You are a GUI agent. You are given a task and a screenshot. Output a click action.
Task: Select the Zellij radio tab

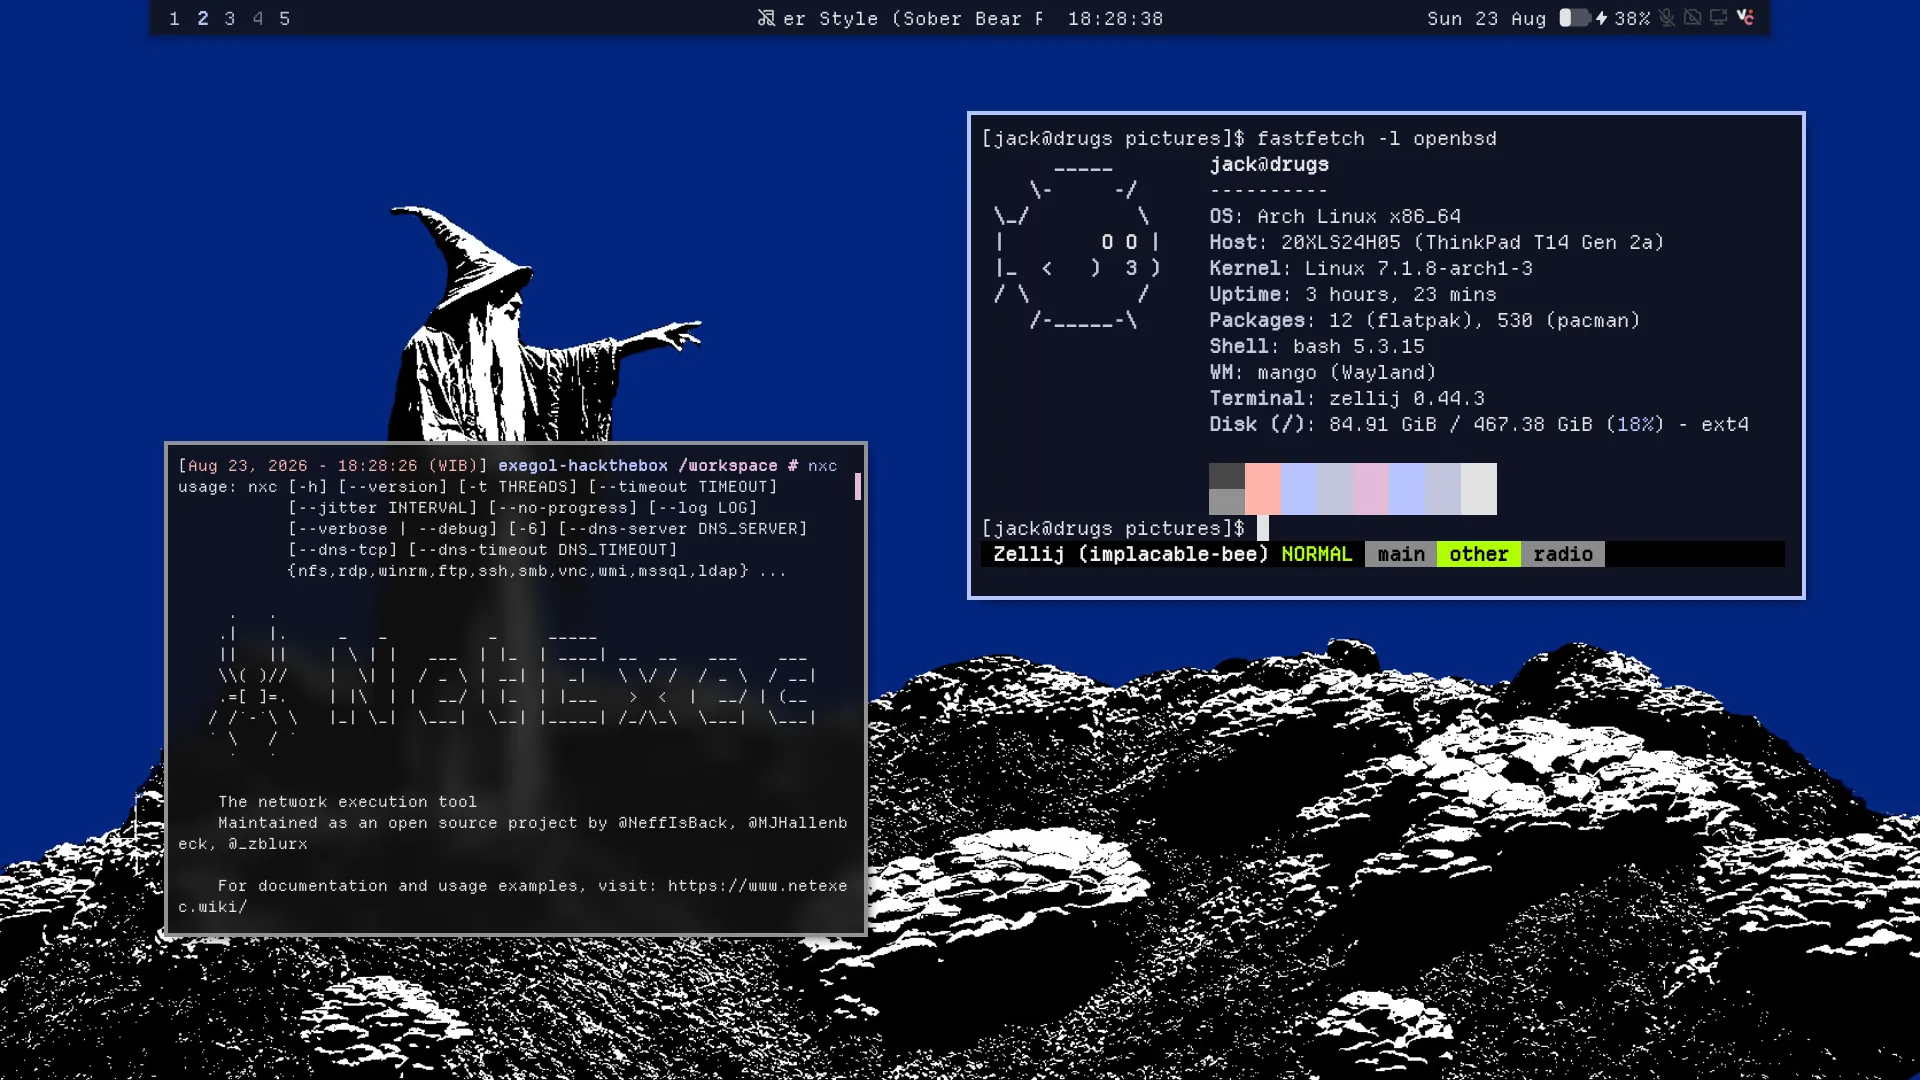[x=1563, y=554]
